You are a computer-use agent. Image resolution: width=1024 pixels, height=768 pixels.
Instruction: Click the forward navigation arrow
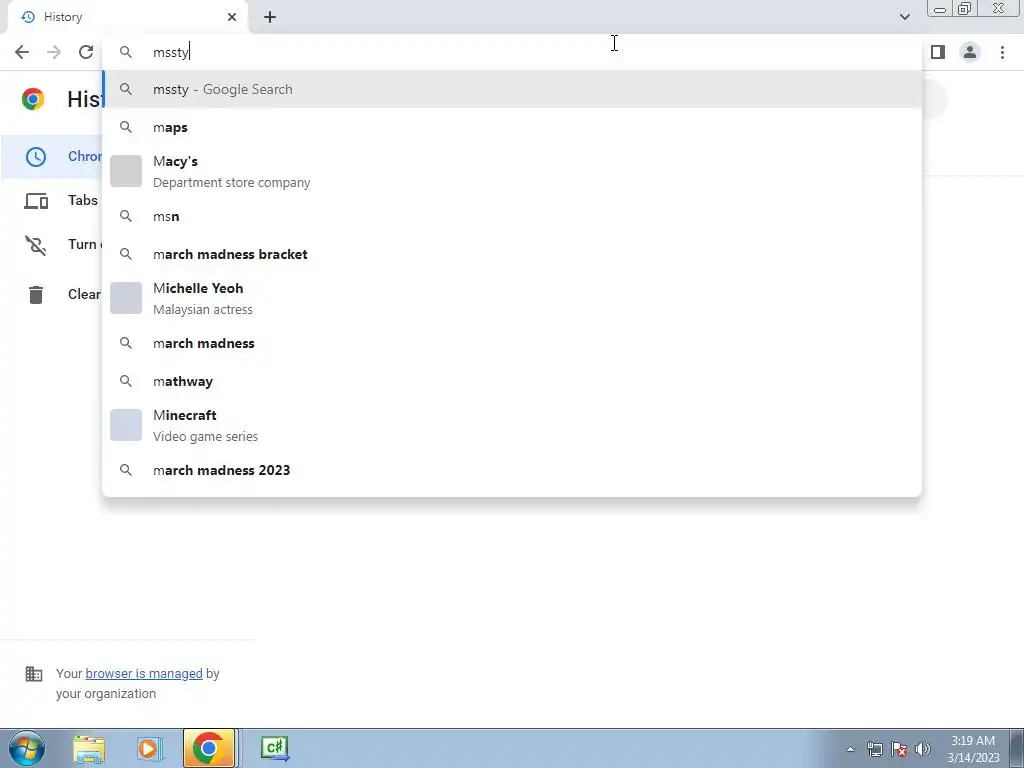click(54, 52)
